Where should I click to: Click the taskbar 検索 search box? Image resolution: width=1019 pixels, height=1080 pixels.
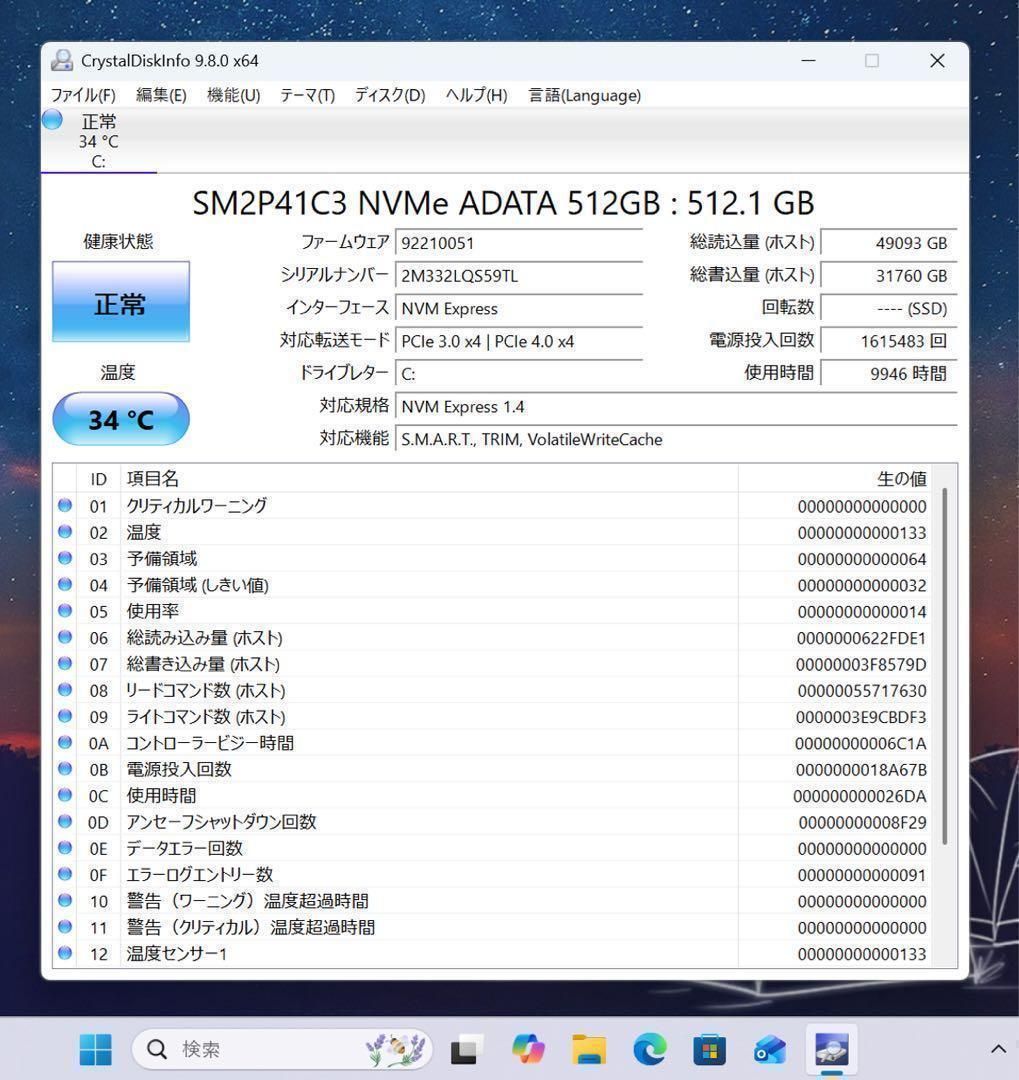click(282, 1049)
